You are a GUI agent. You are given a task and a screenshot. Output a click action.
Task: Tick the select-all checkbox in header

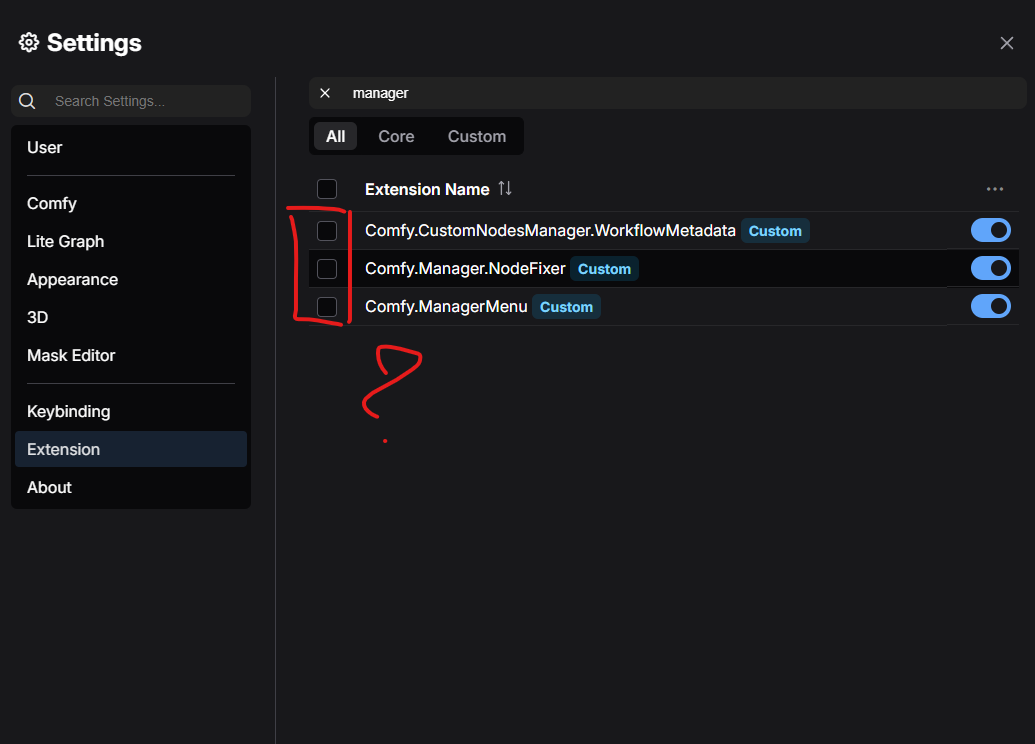(x=327, y=189)
